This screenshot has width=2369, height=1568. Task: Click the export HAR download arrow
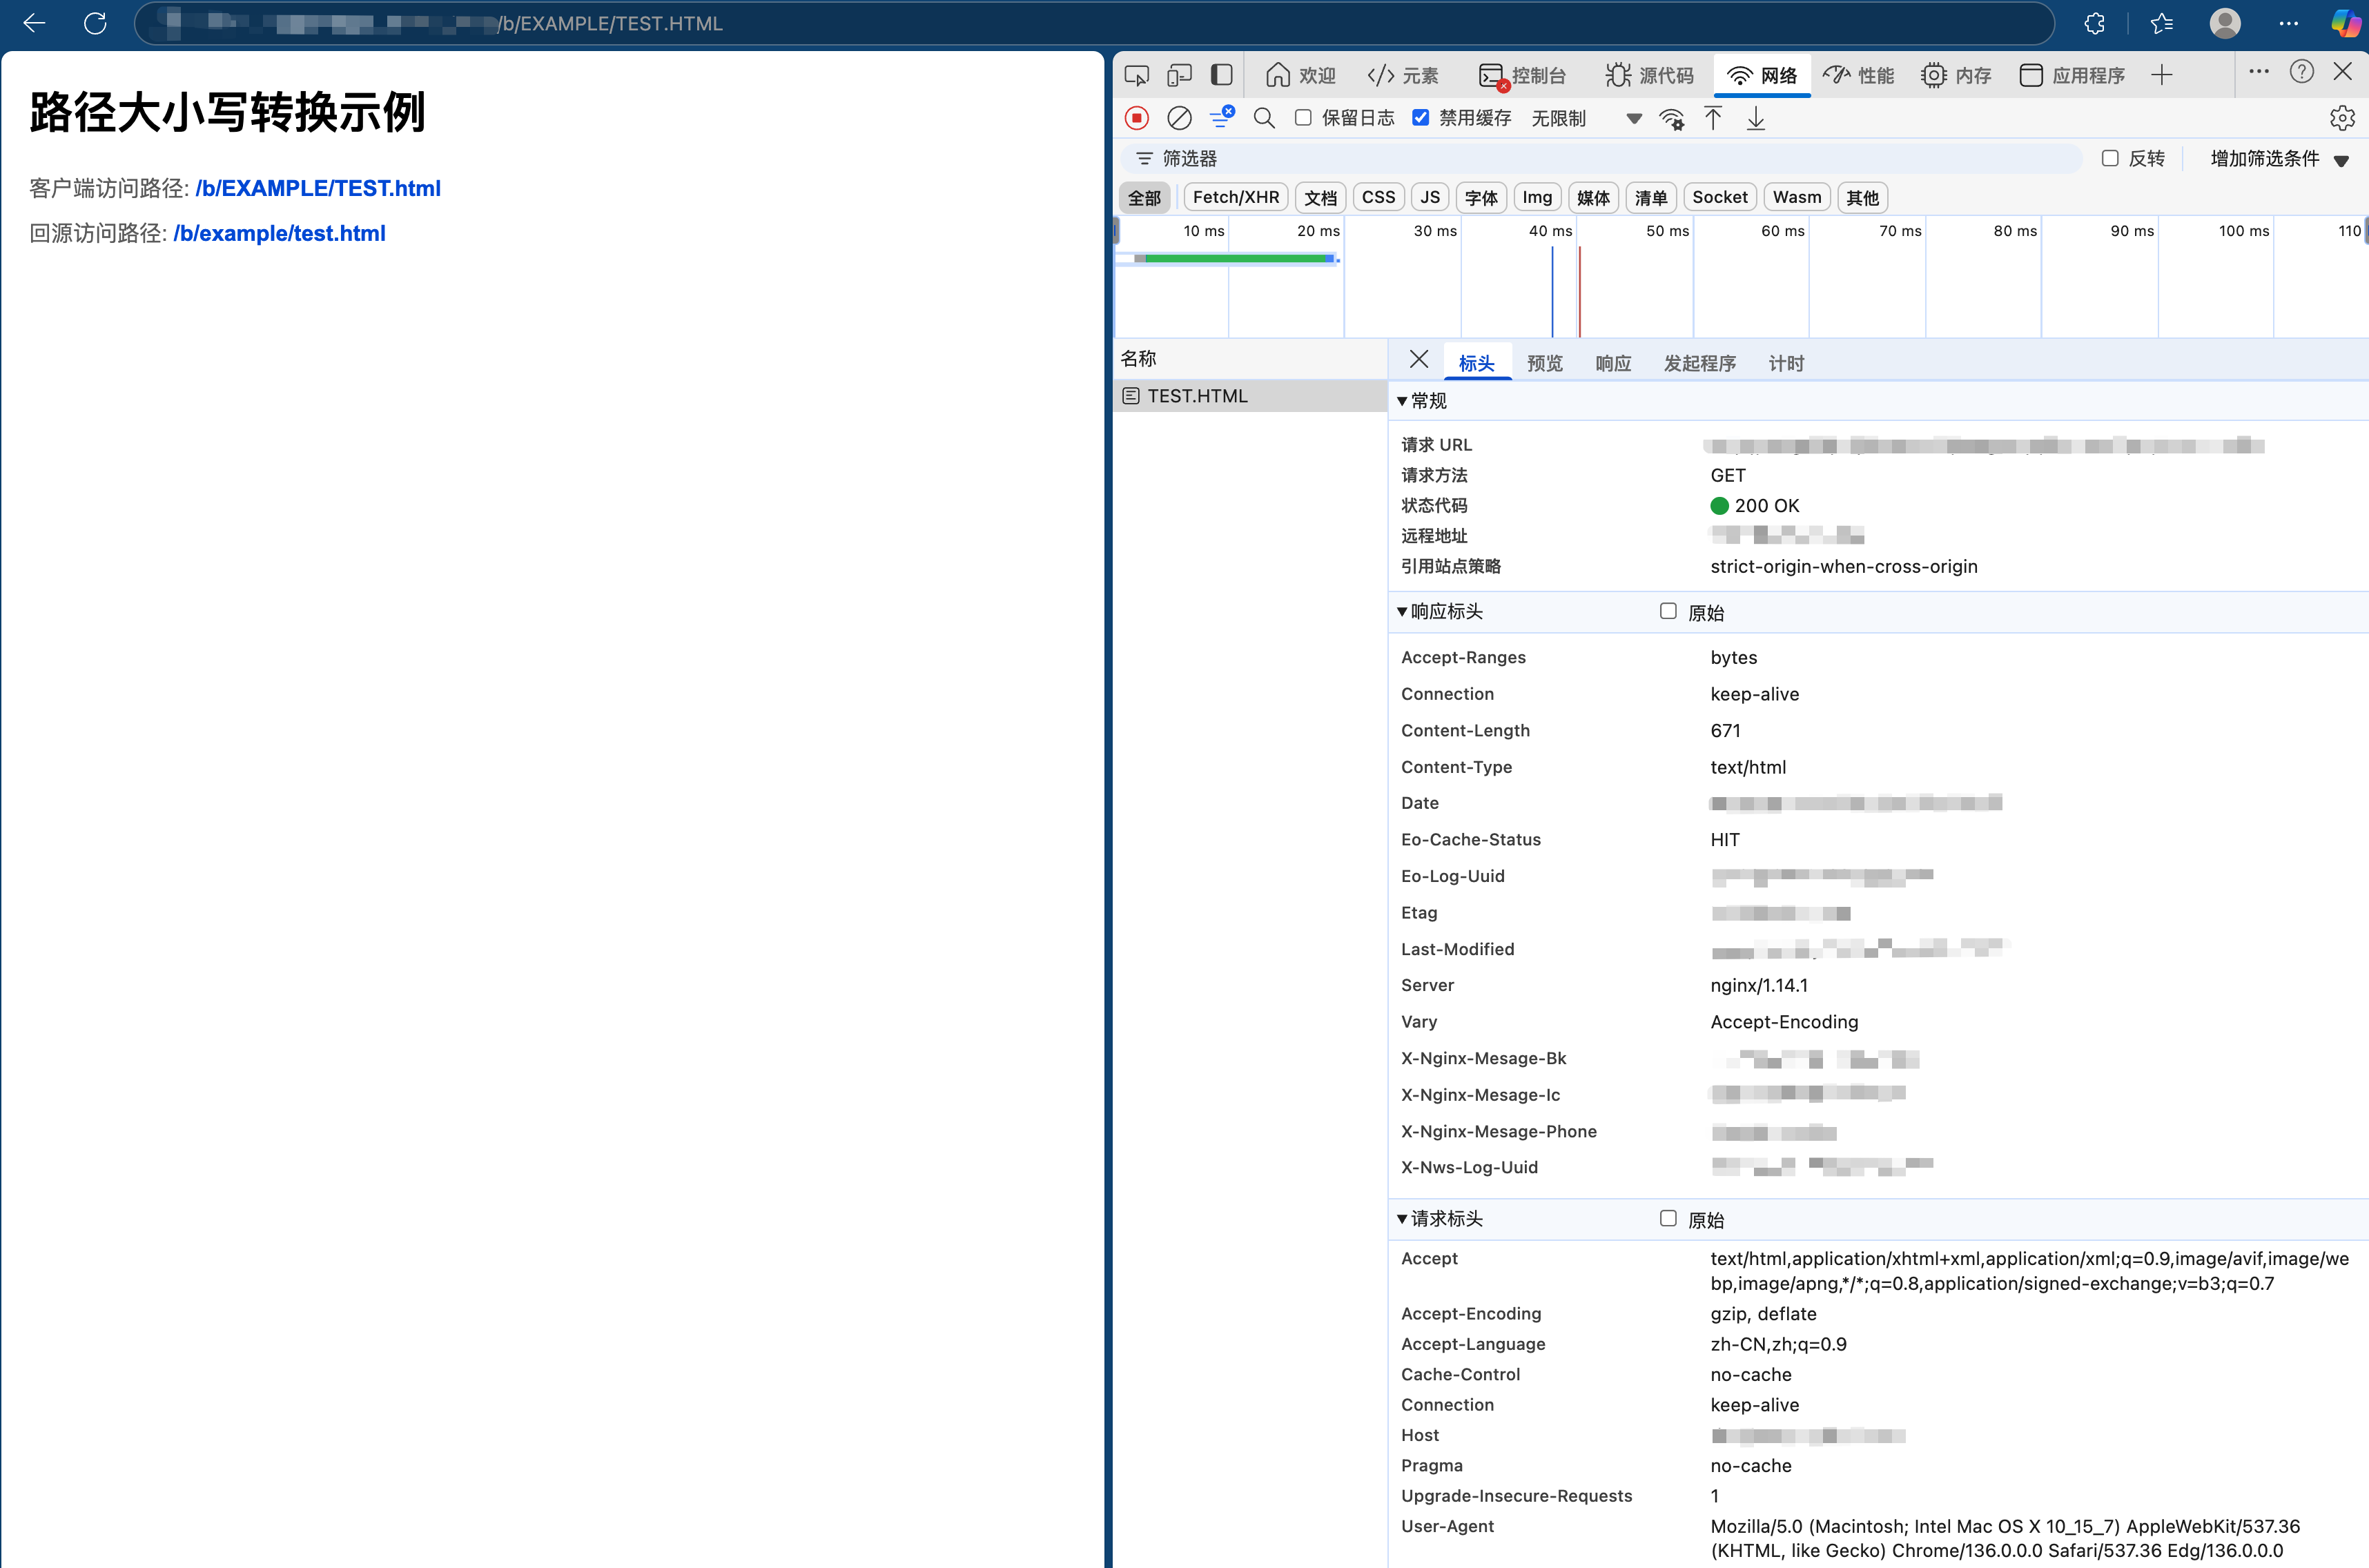pos(1756,118)
